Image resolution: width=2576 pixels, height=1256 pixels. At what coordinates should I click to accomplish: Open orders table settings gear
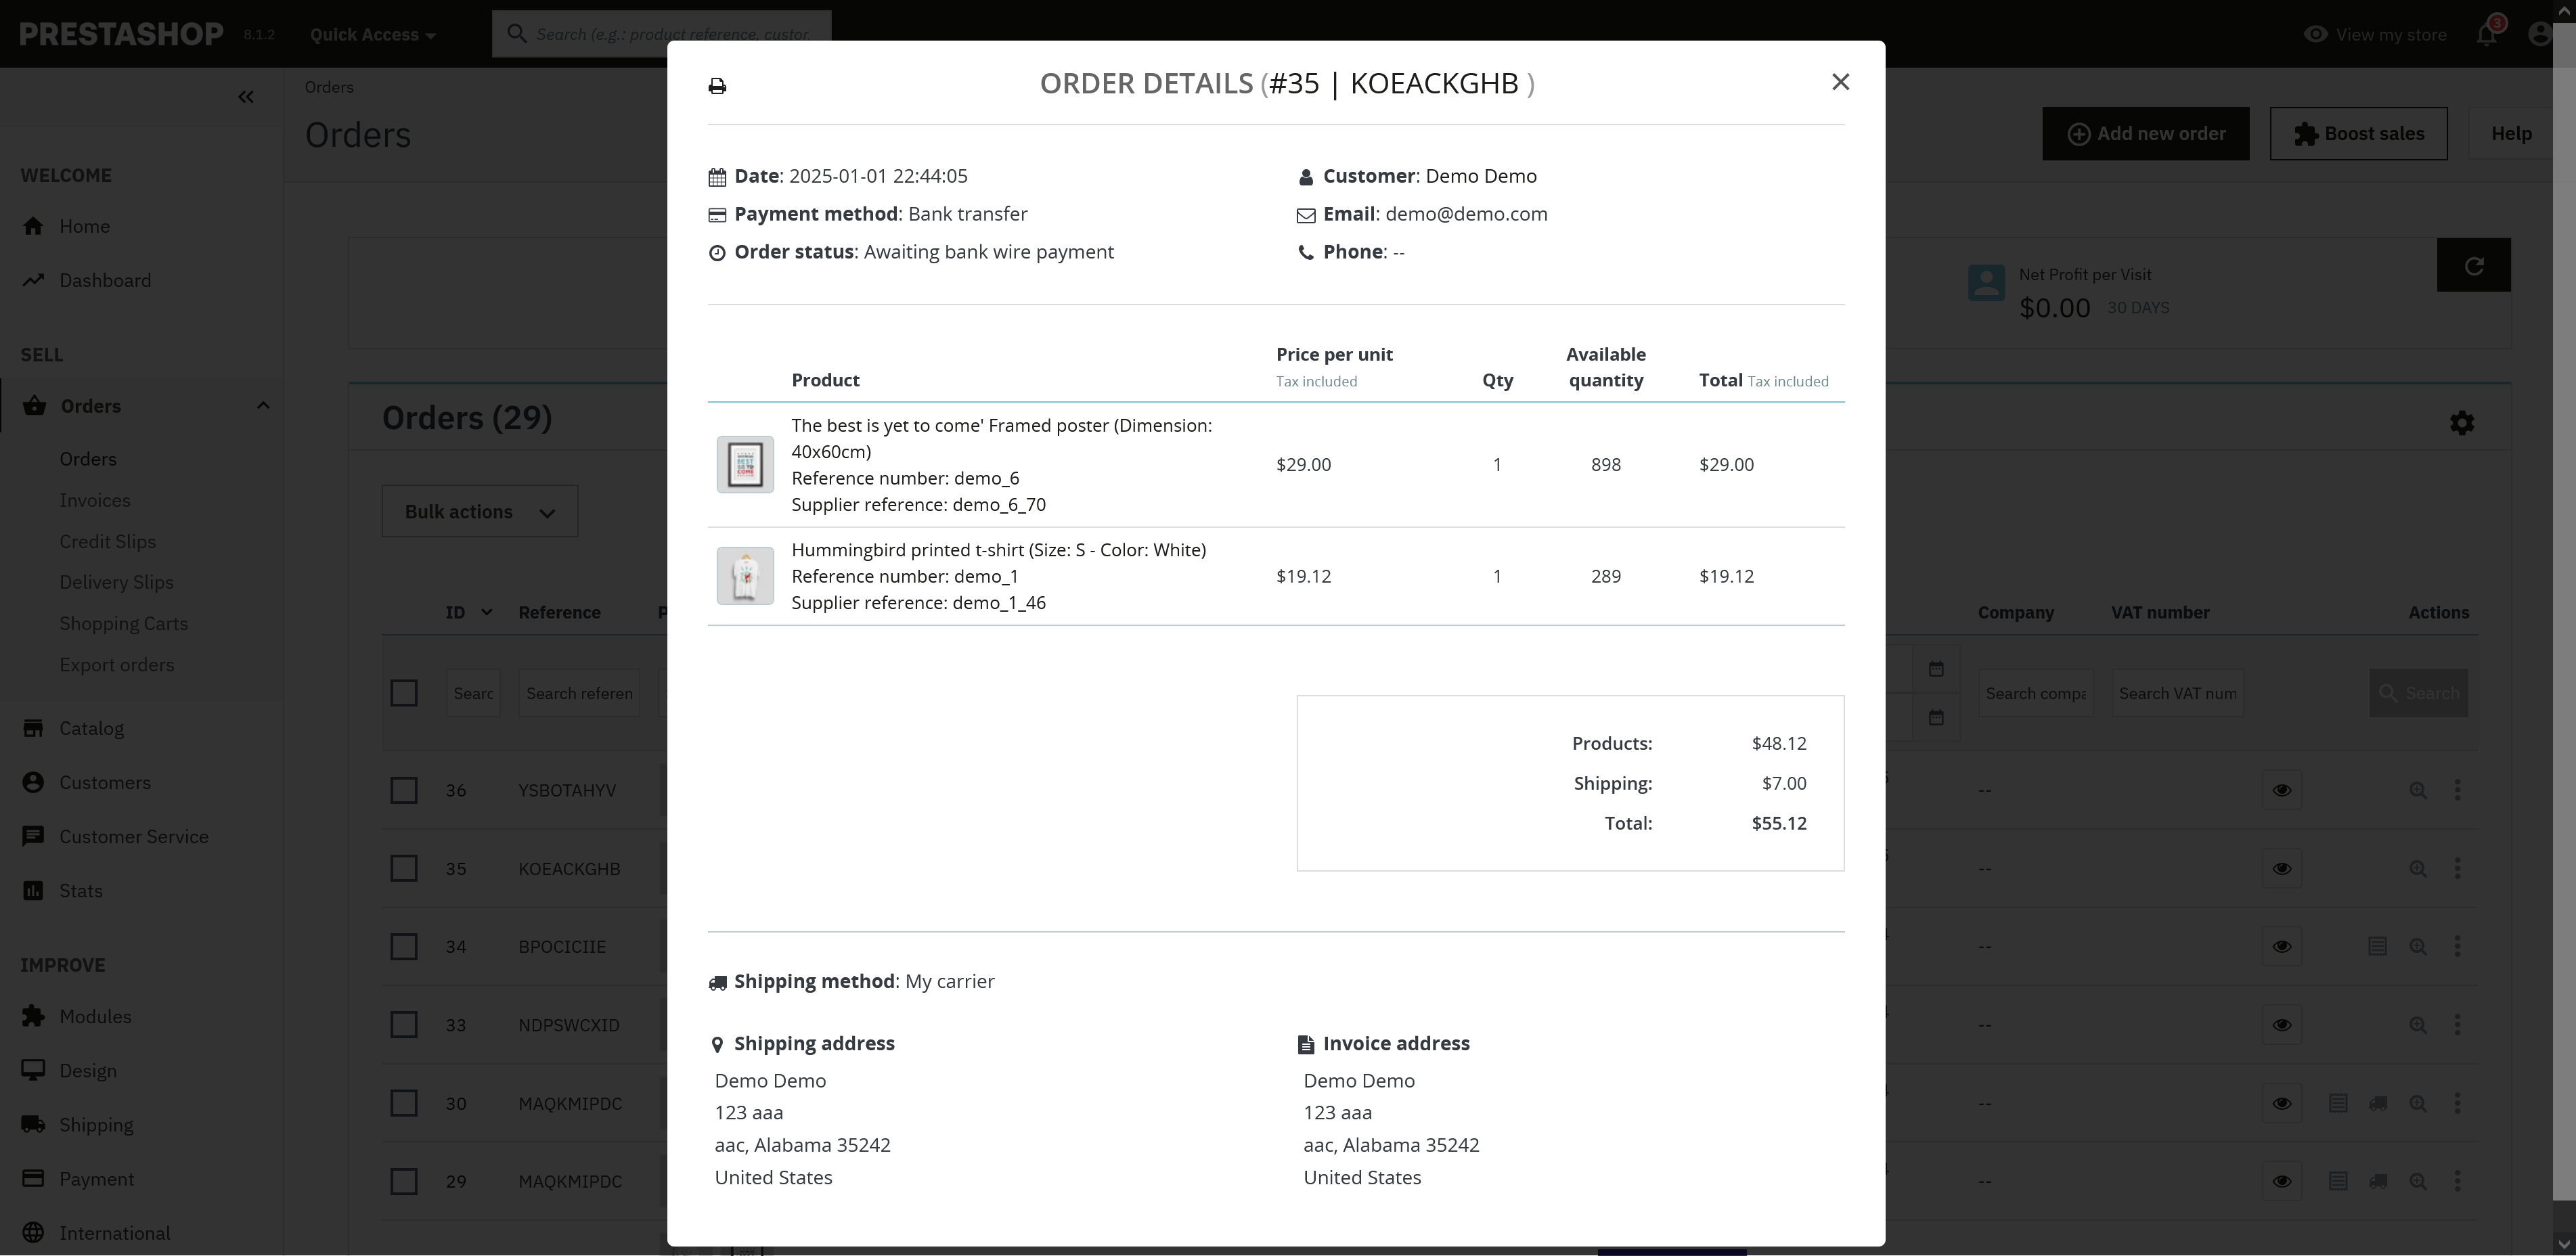(x=2462, y=423)
